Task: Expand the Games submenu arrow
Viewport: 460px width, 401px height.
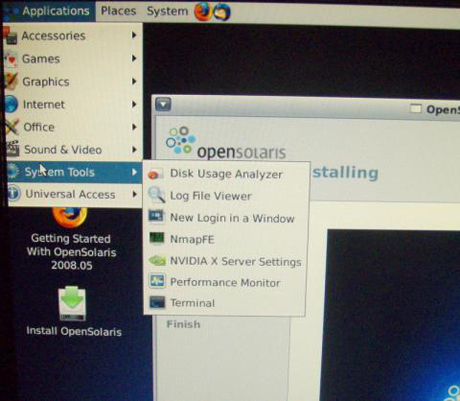Action: [134, 58]
